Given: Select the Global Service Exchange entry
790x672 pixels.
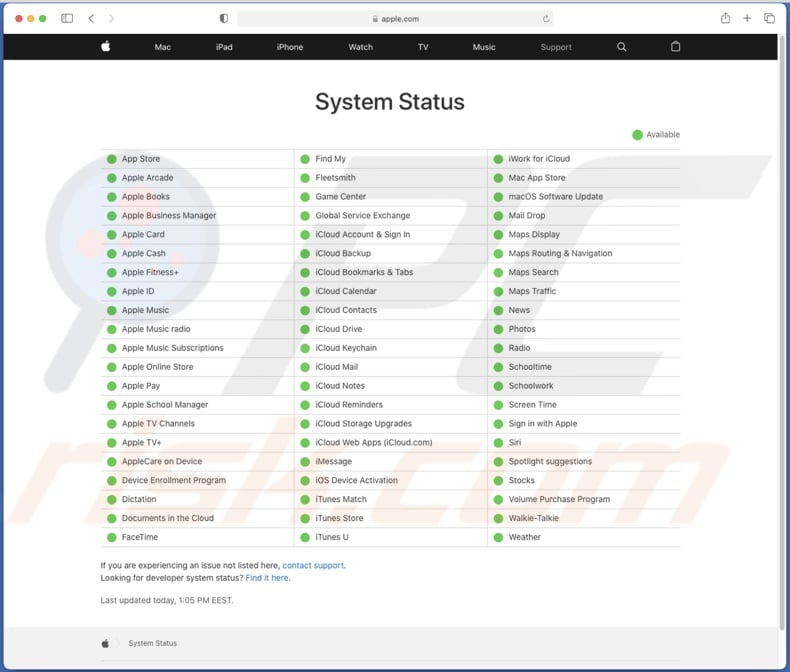Looking at the screenshot, I should pyautogui.click(x=363, y=216).
